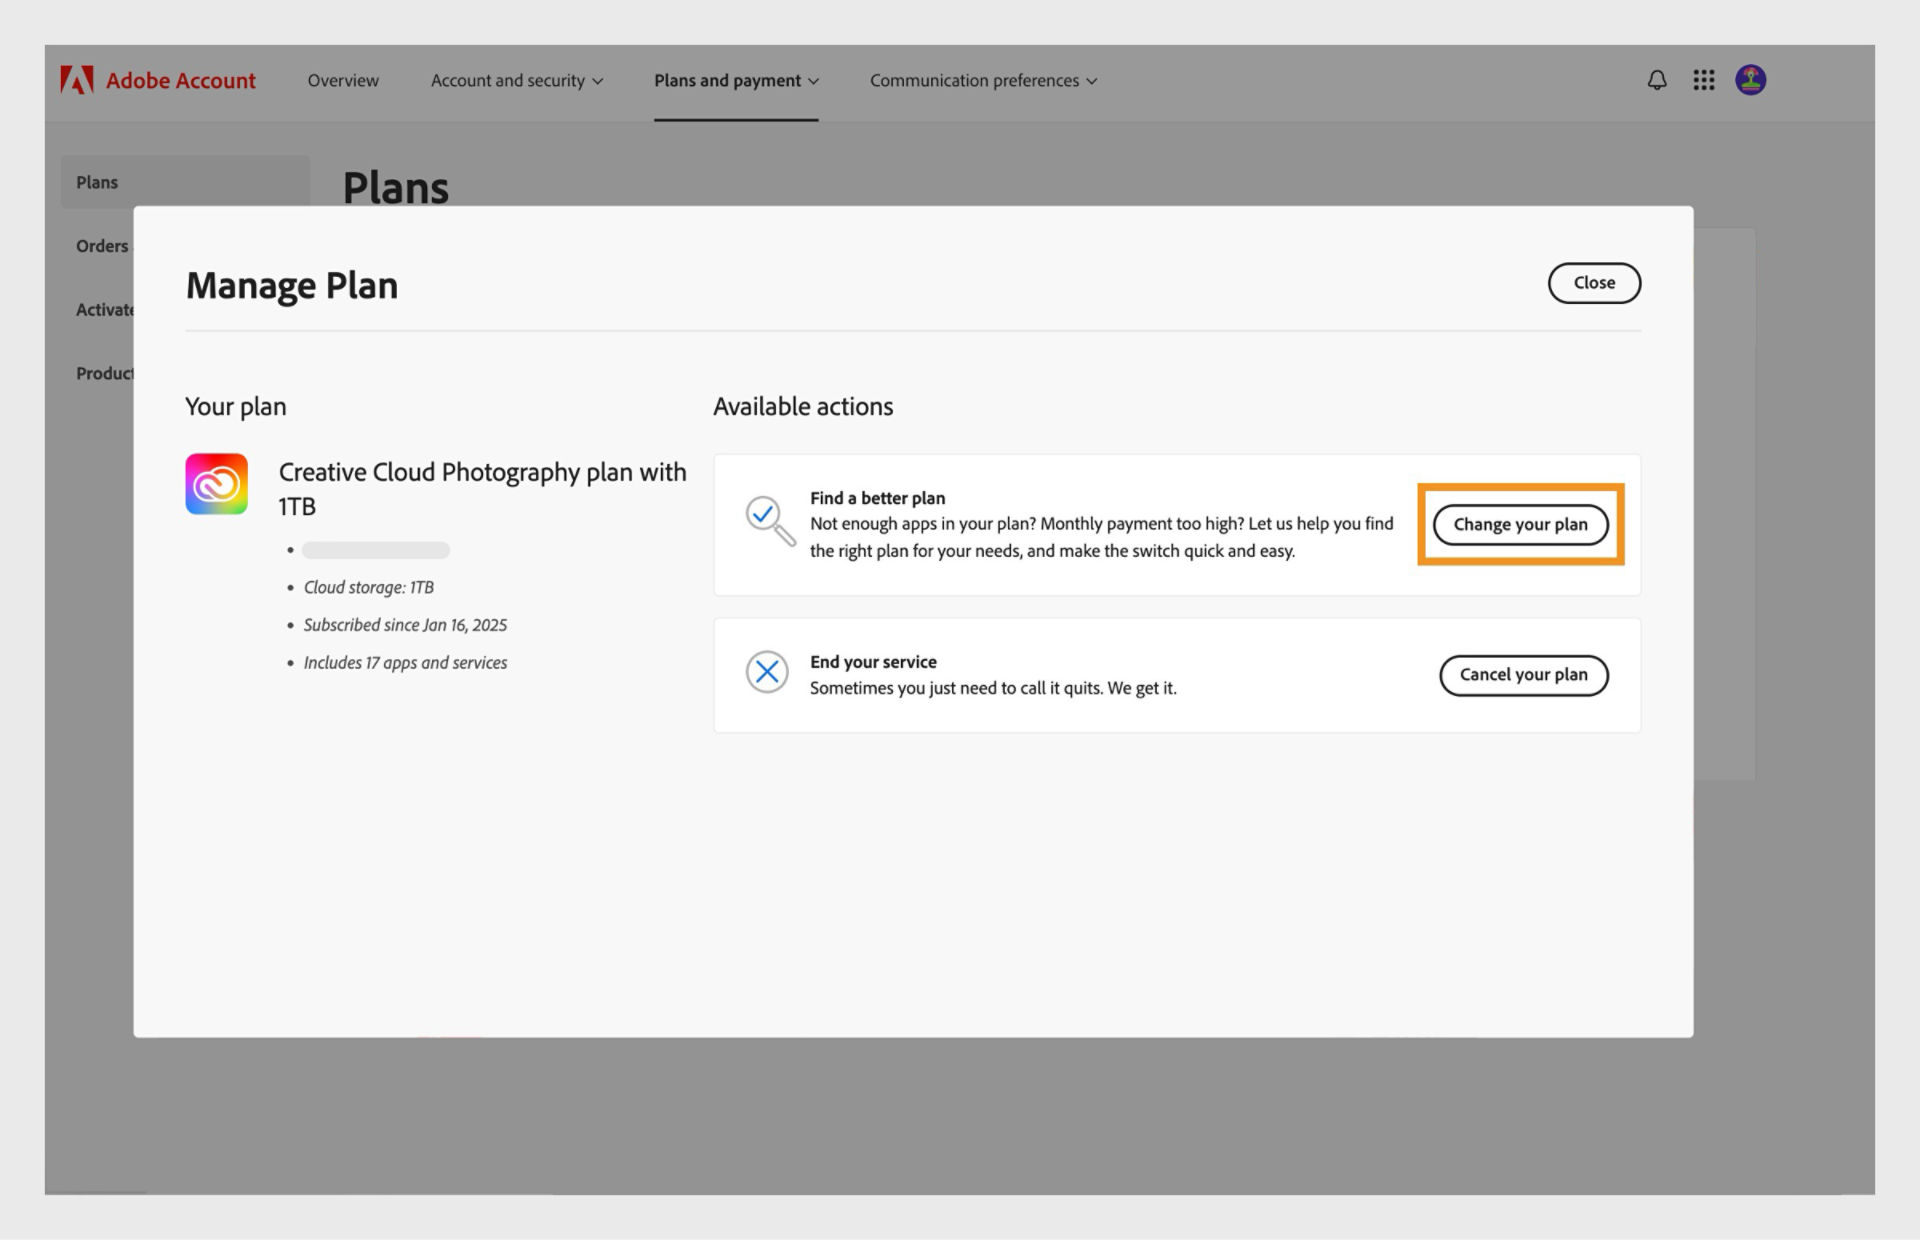Click the profile avatar icon
1920x1240 pixels.
pos(1751,80)
